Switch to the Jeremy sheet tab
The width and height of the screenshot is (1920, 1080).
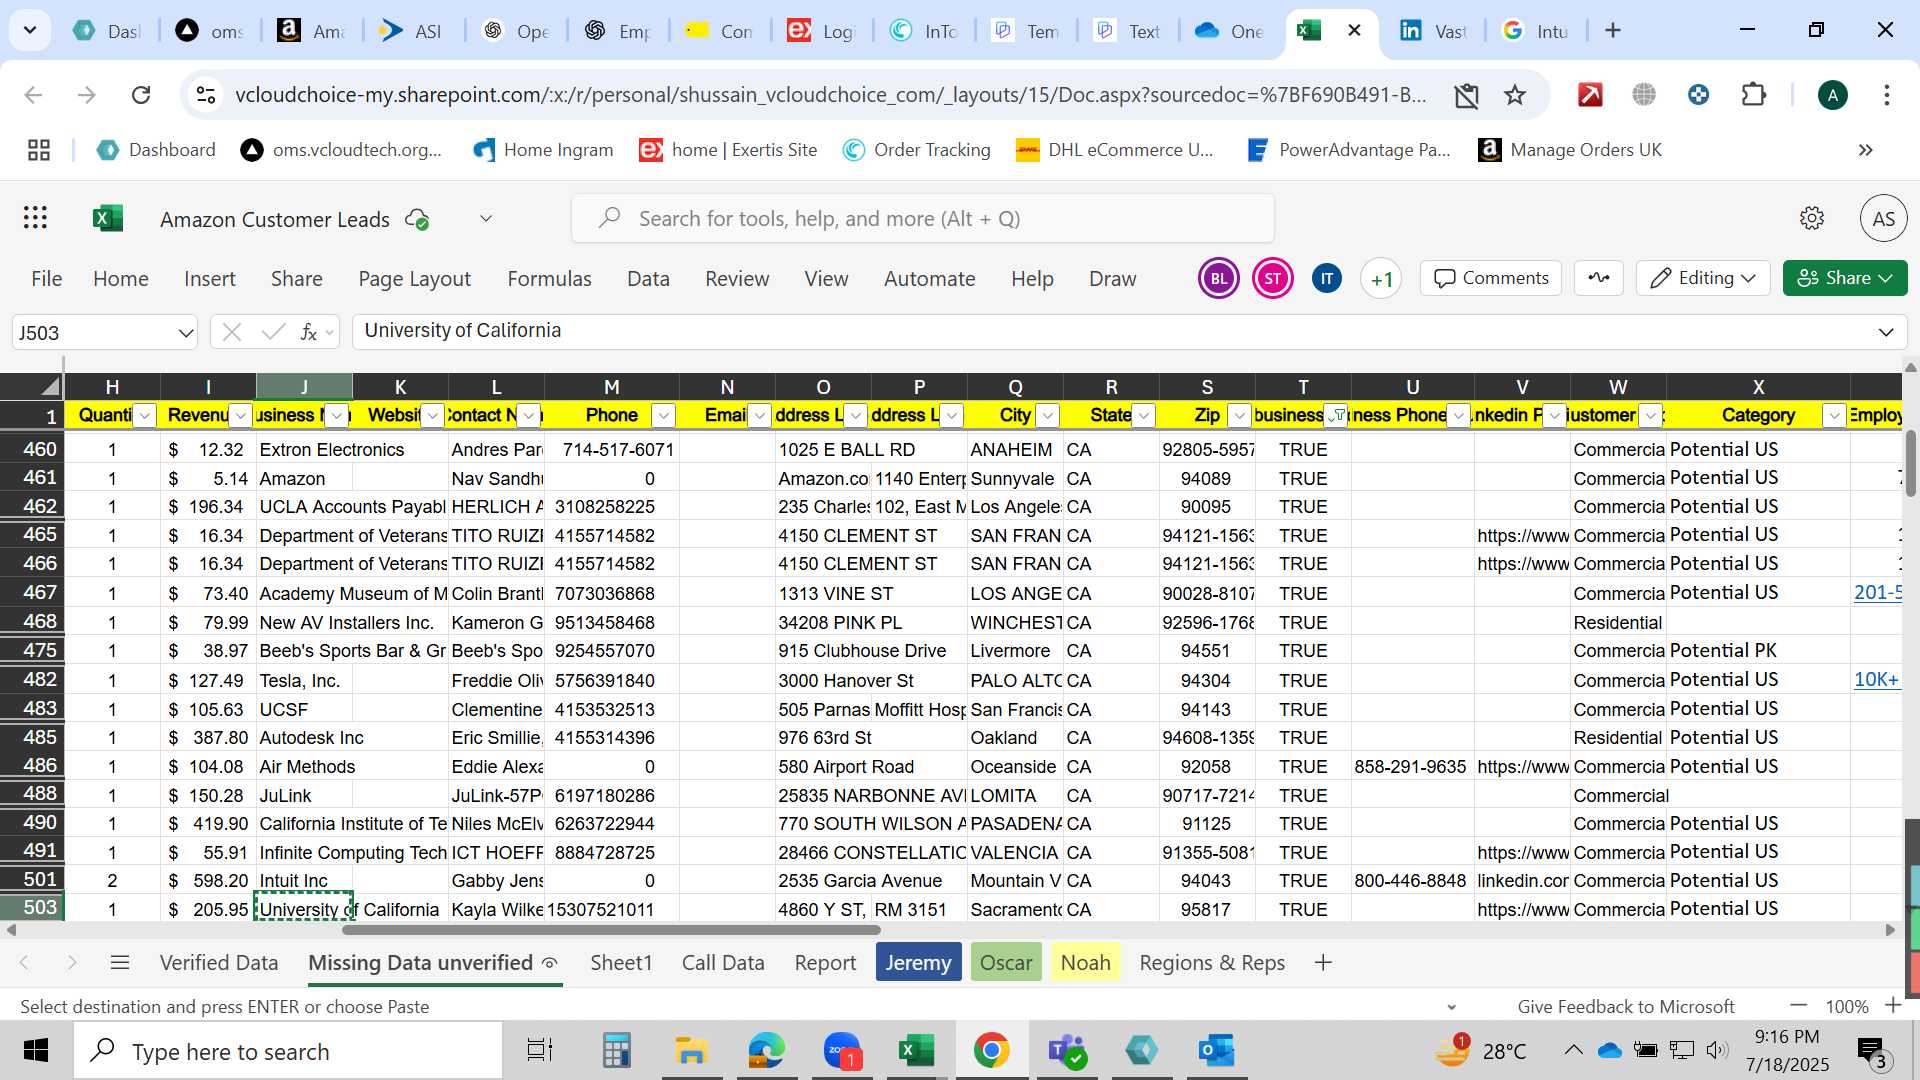(918, 962)
